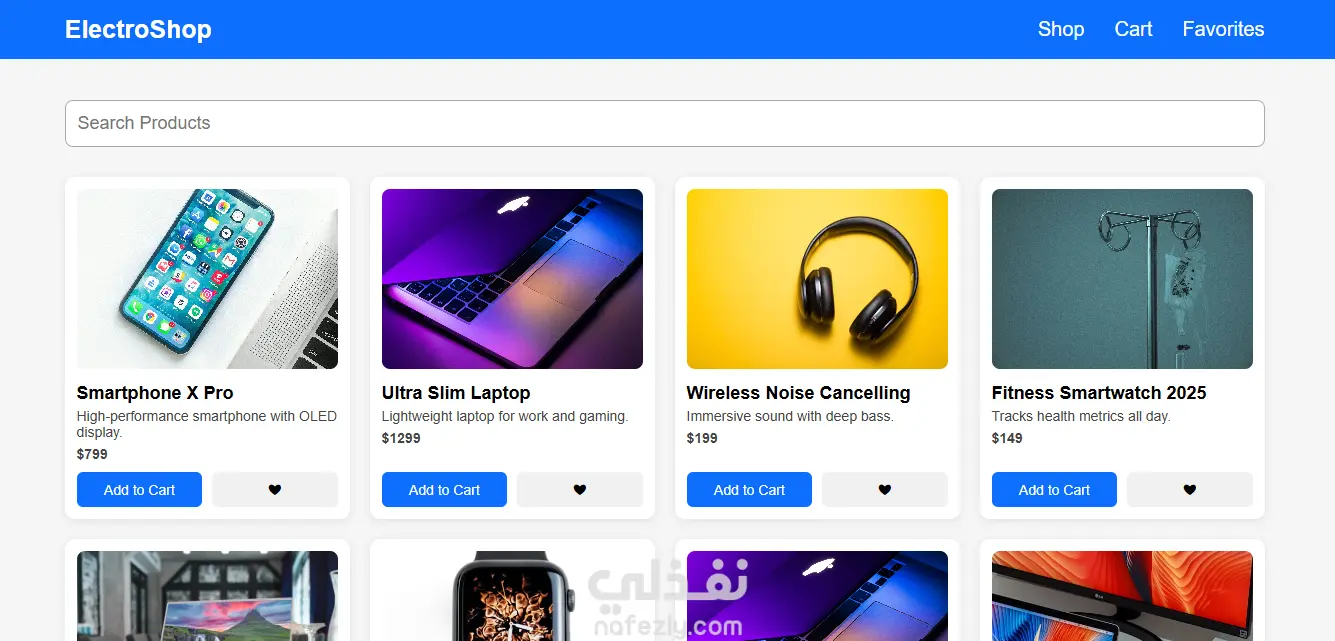Select the yellow headphones product image
Screen dimensions: 1335x641
click(x=817, y=279)
